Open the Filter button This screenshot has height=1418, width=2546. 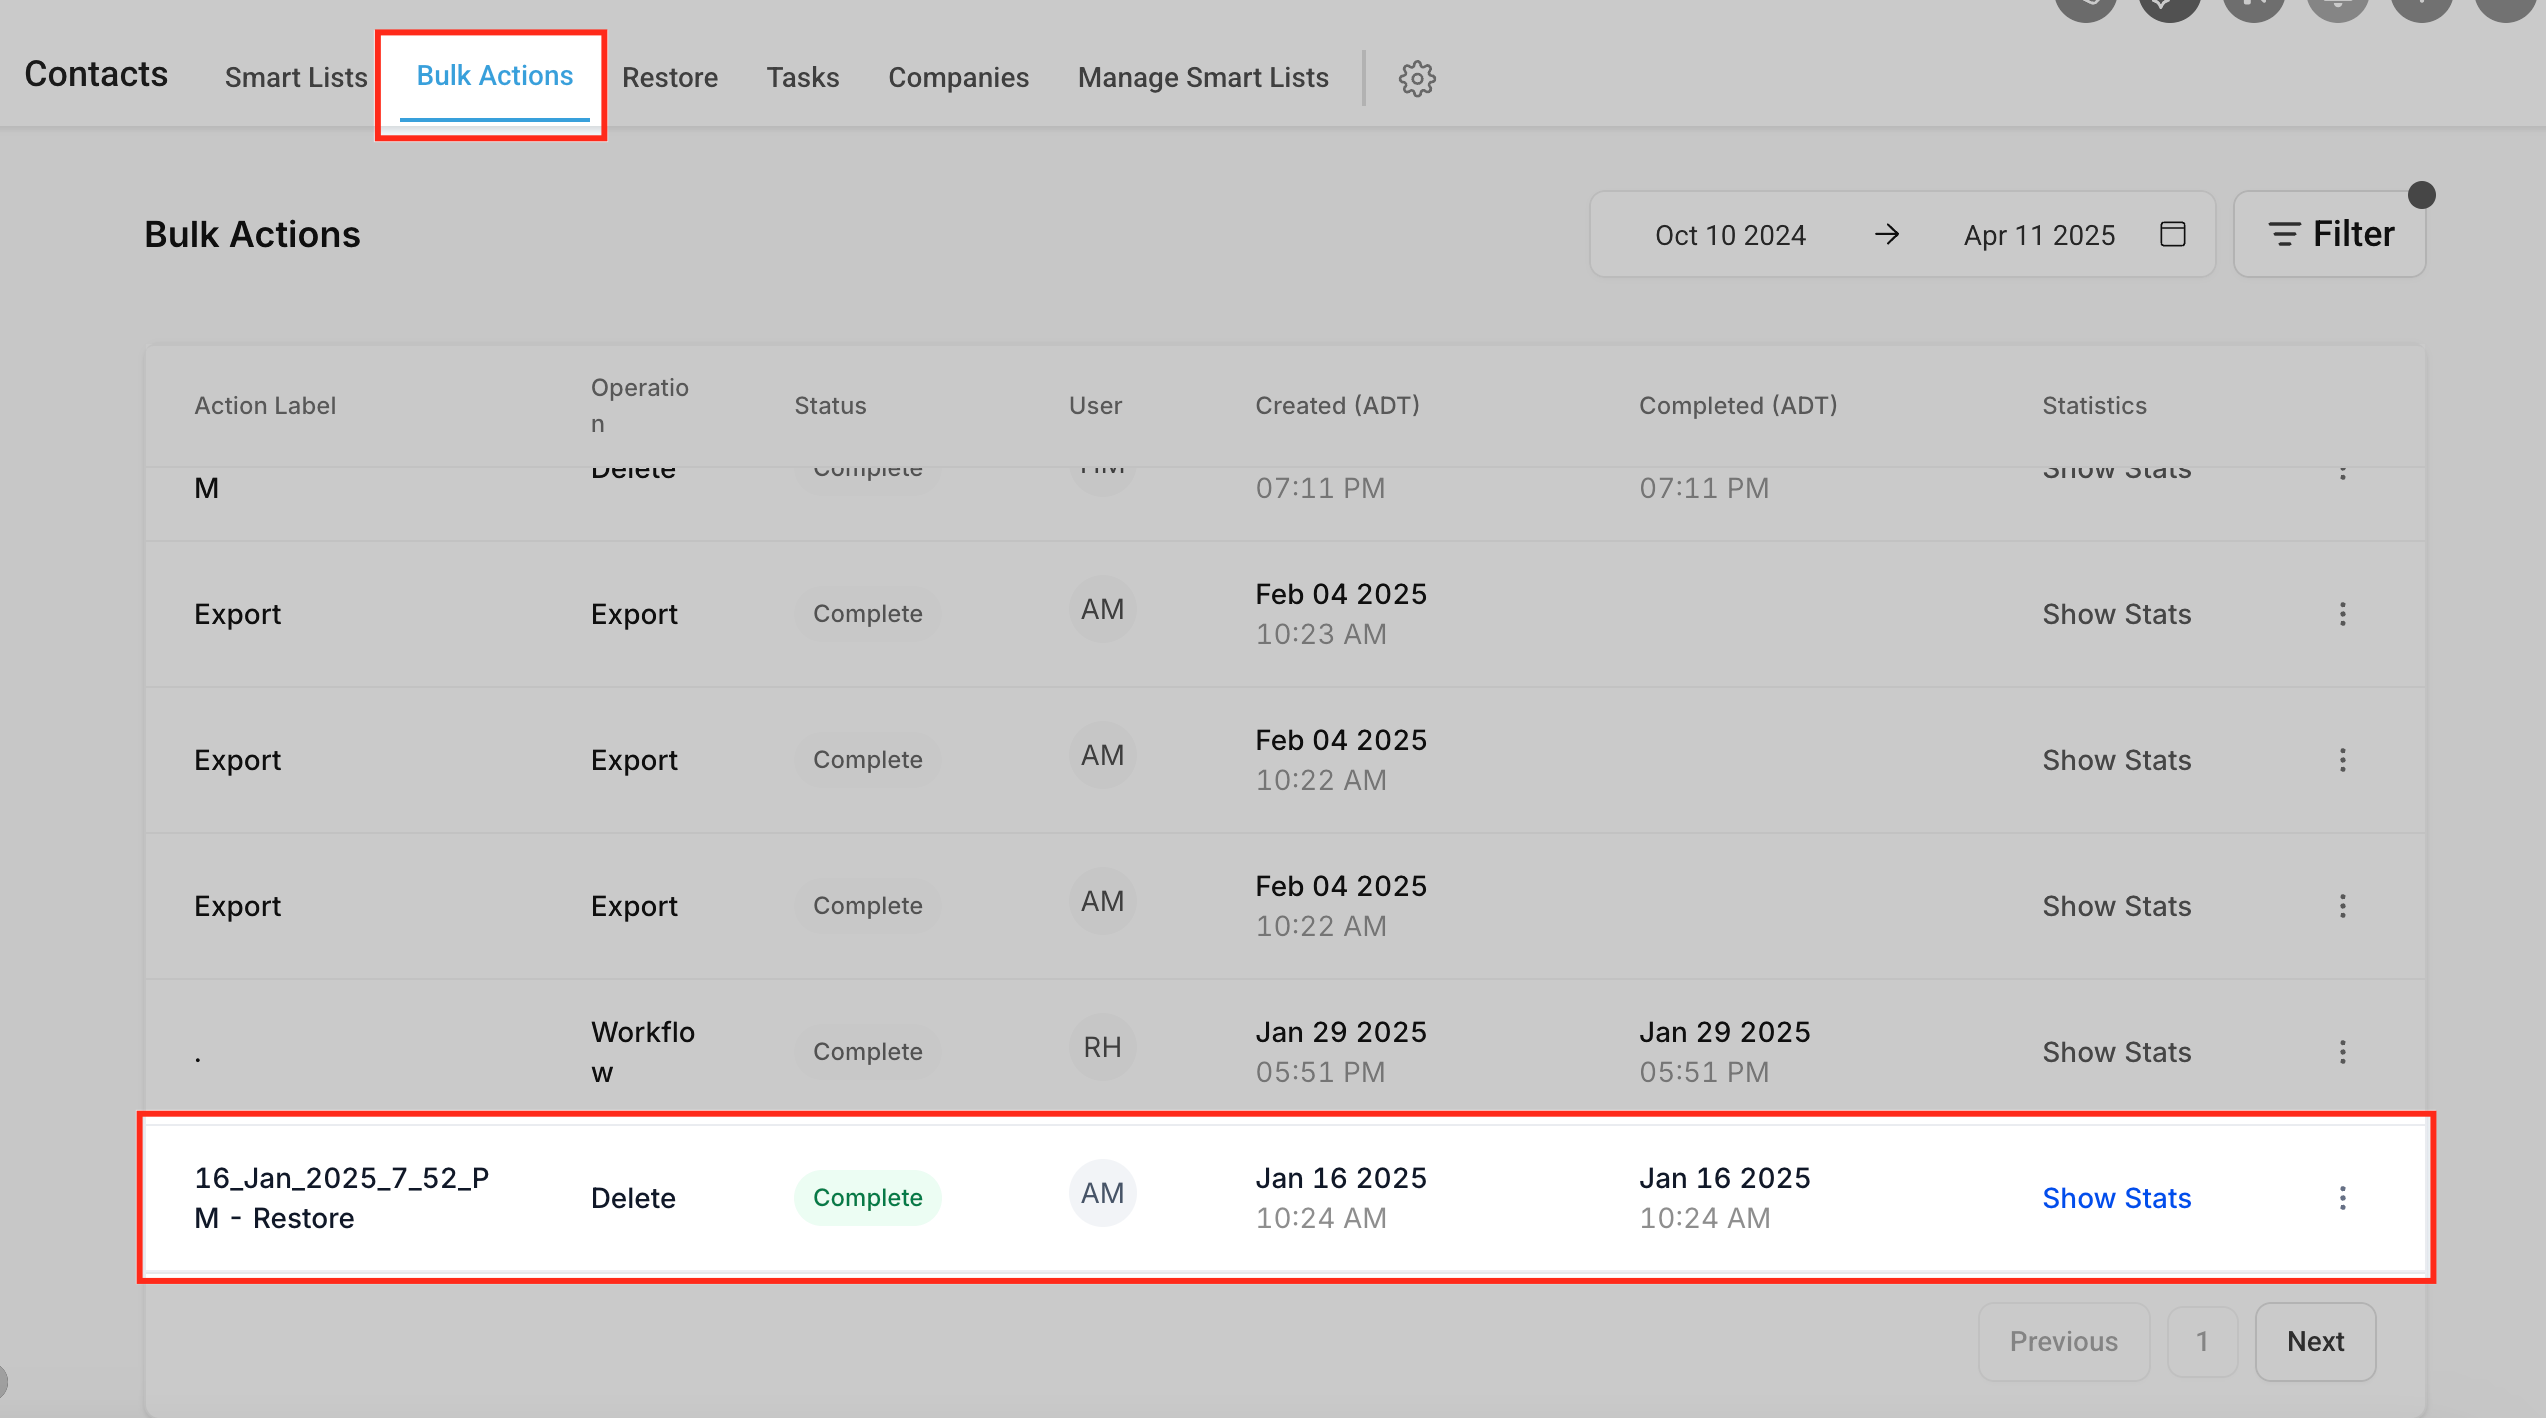click(2329, 234)
